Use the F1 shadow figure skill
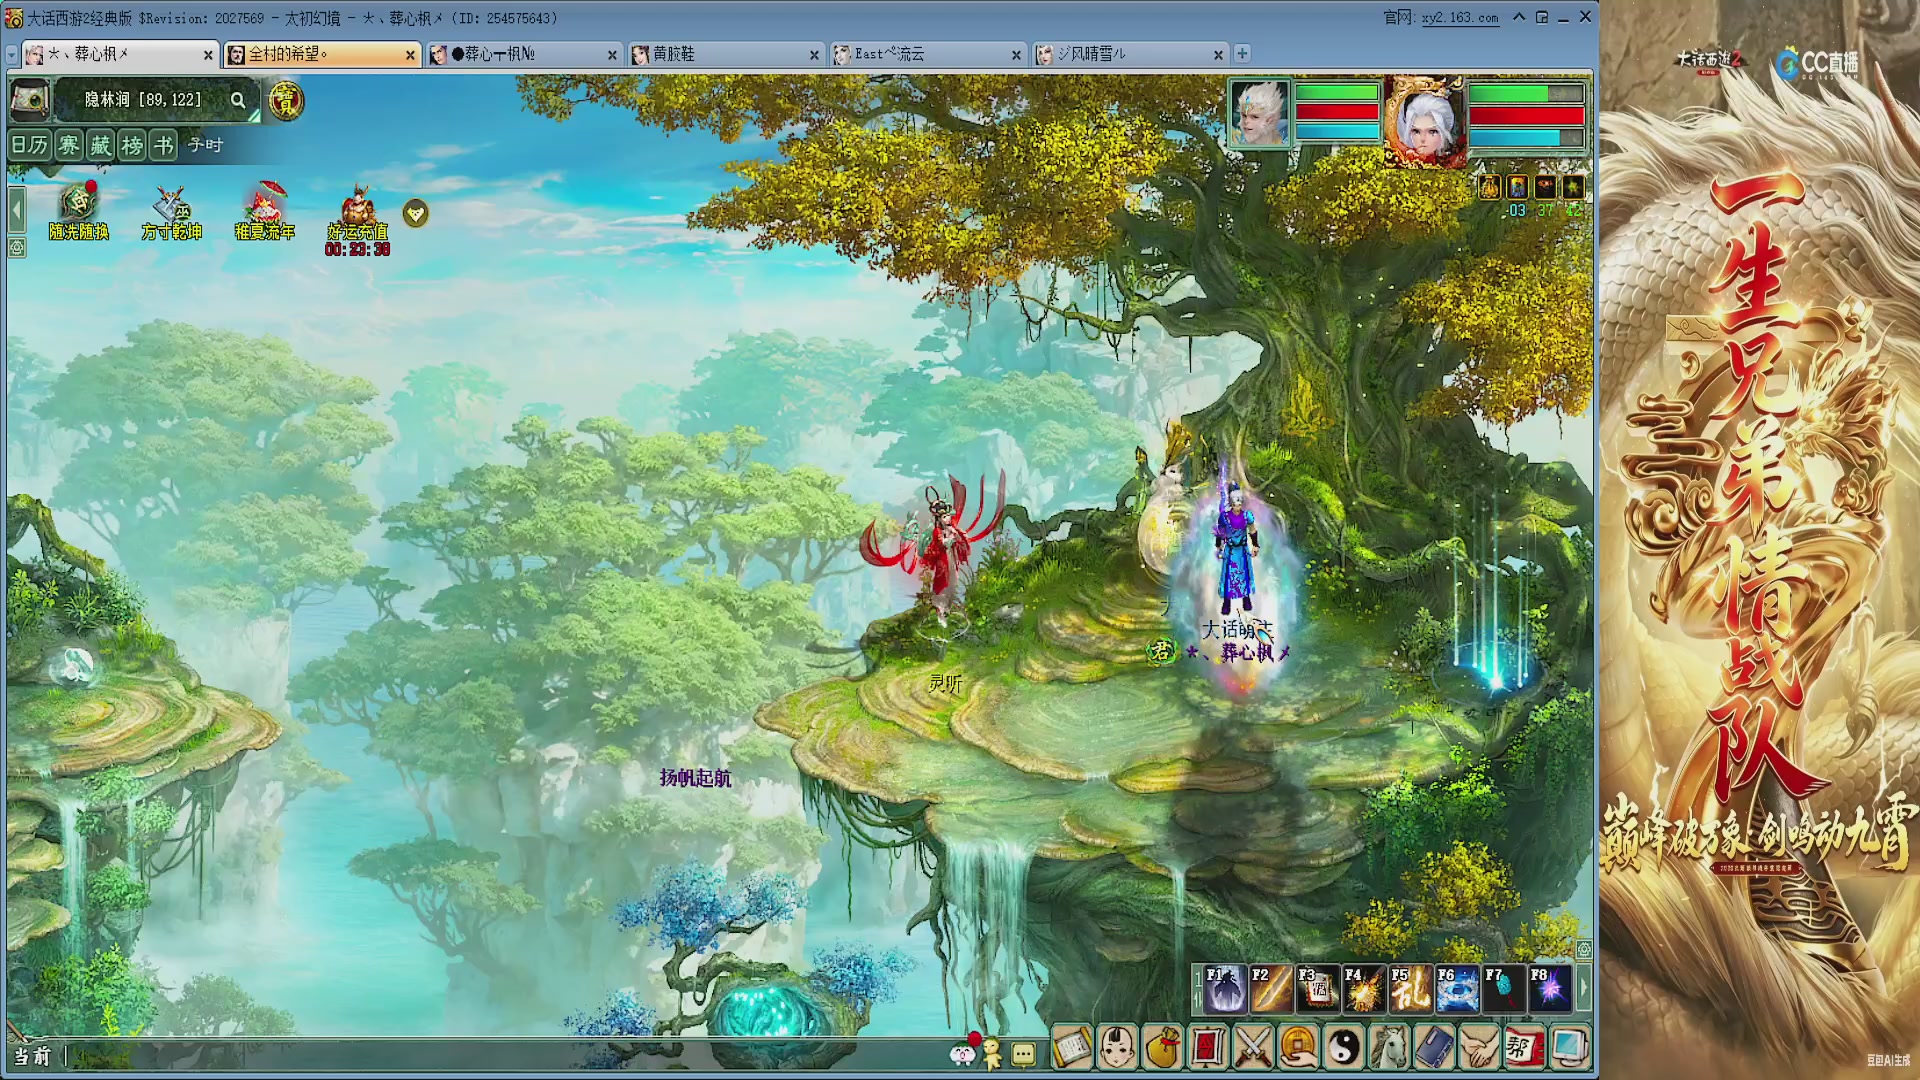Screen dimensions: 1920x1080 (1224, 989)
